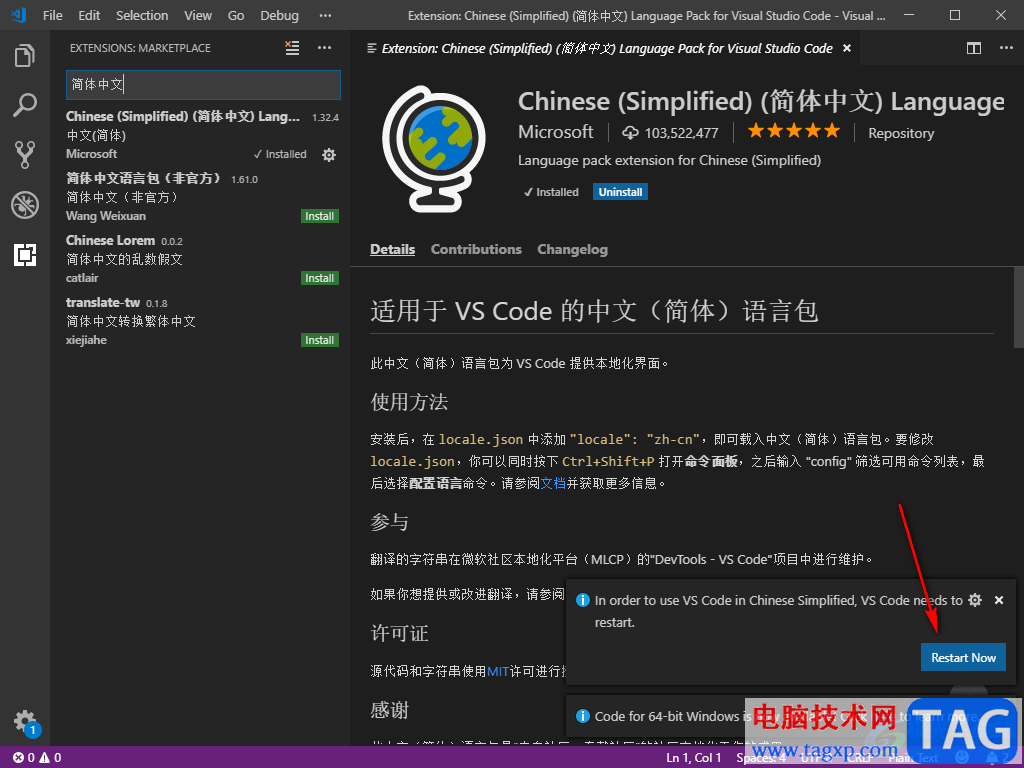Image resolution: width=1024 pixels, height=768 pixels.
Task: Split the editor to the side
Action: tap(974, 48)
